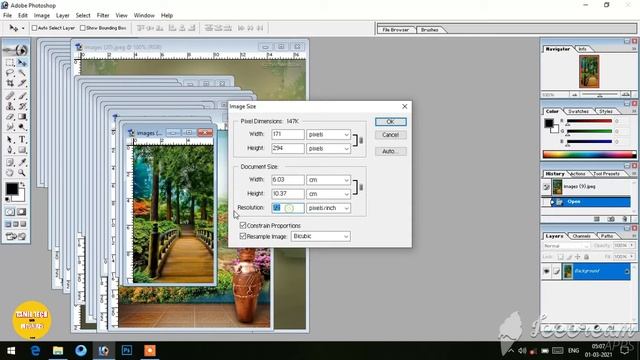
Task: Select the Dodge tool
Action: click(x=22, y=127)
